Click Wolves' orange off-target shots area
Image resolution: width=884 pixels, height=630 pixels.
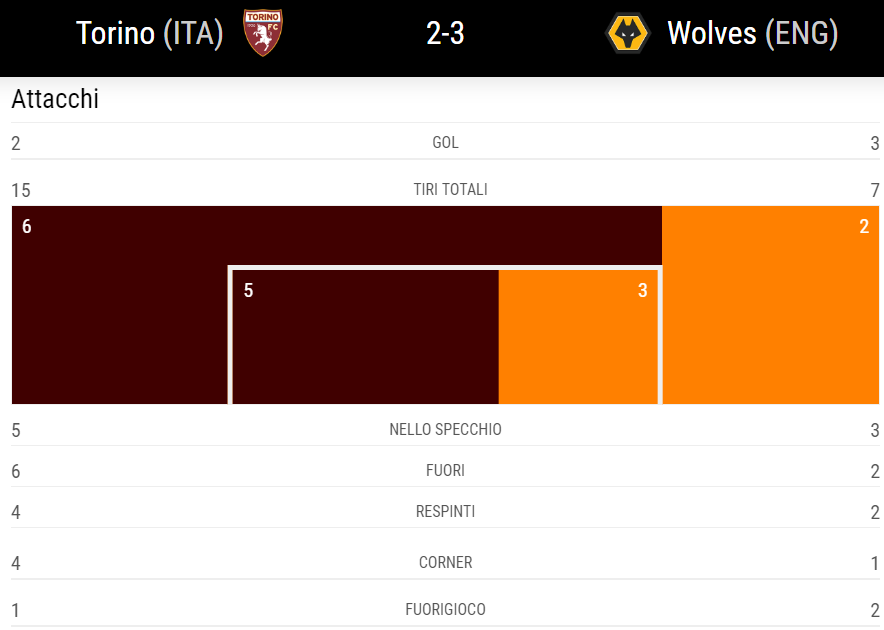click(x=770, y=300)
